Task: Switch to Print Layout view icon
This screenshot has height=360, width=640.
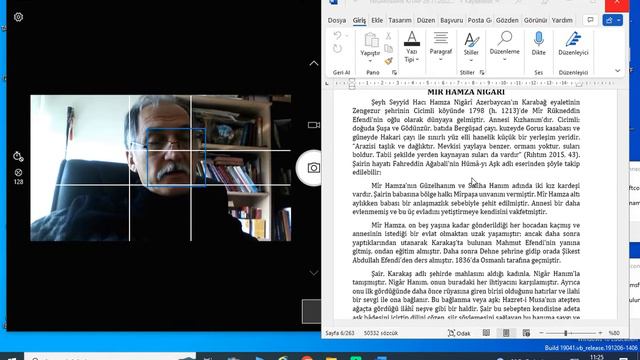Action: click(x=506, y=333)
